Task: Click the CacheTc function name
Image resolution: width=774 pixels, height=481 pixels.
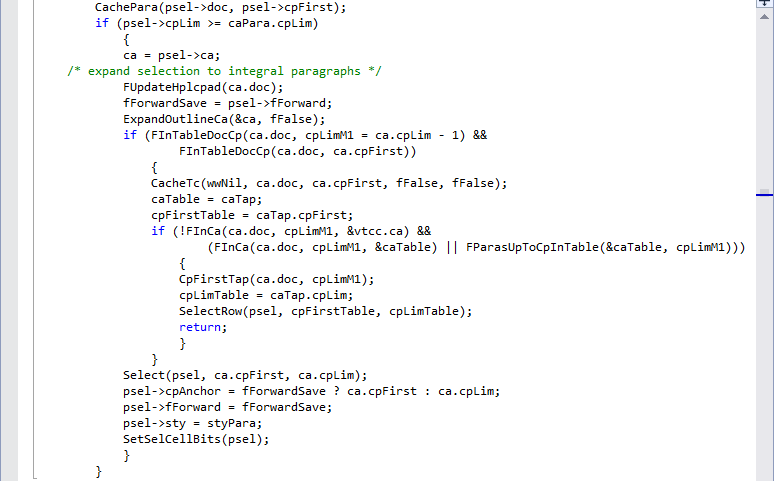Action: (175, 183)
